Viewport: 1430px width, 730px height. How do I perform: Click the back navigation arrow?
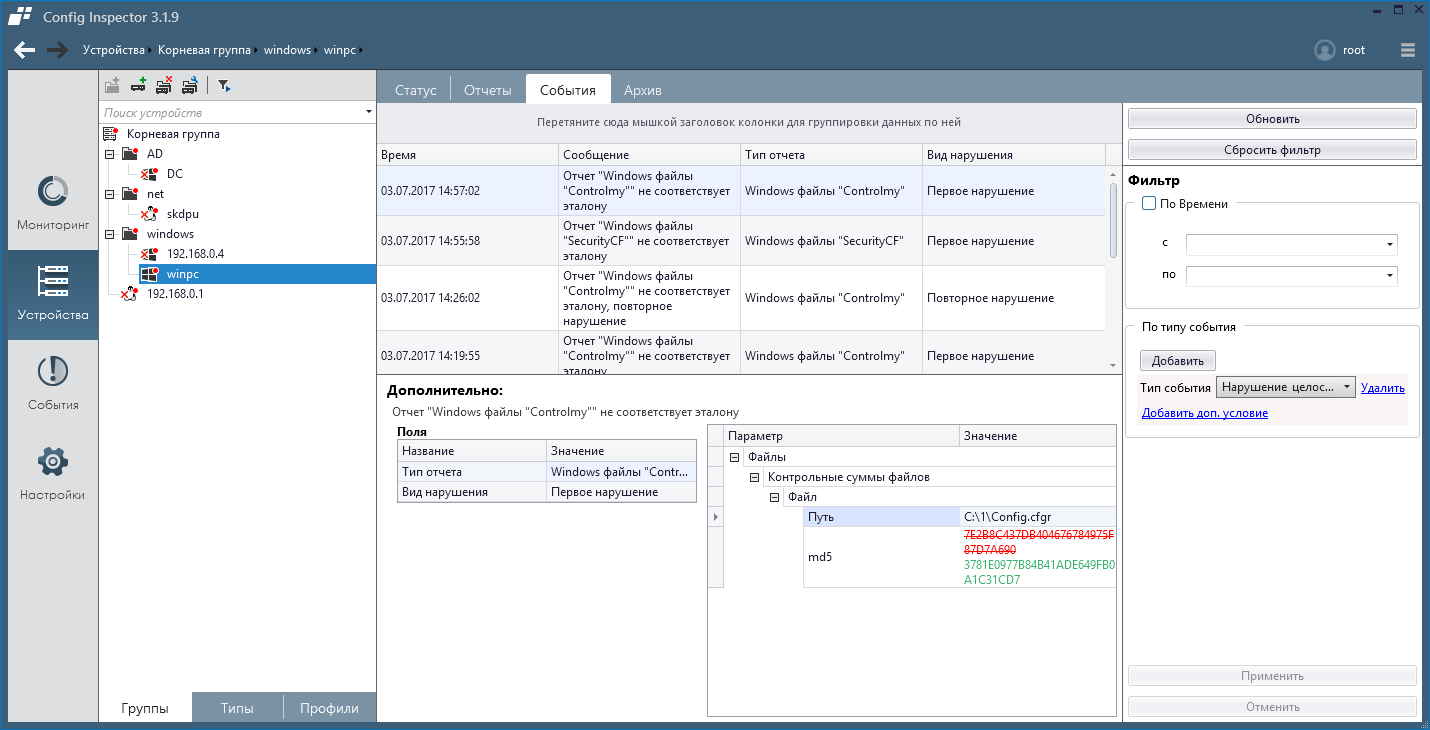pyautogui.click(x=25, y=50)
